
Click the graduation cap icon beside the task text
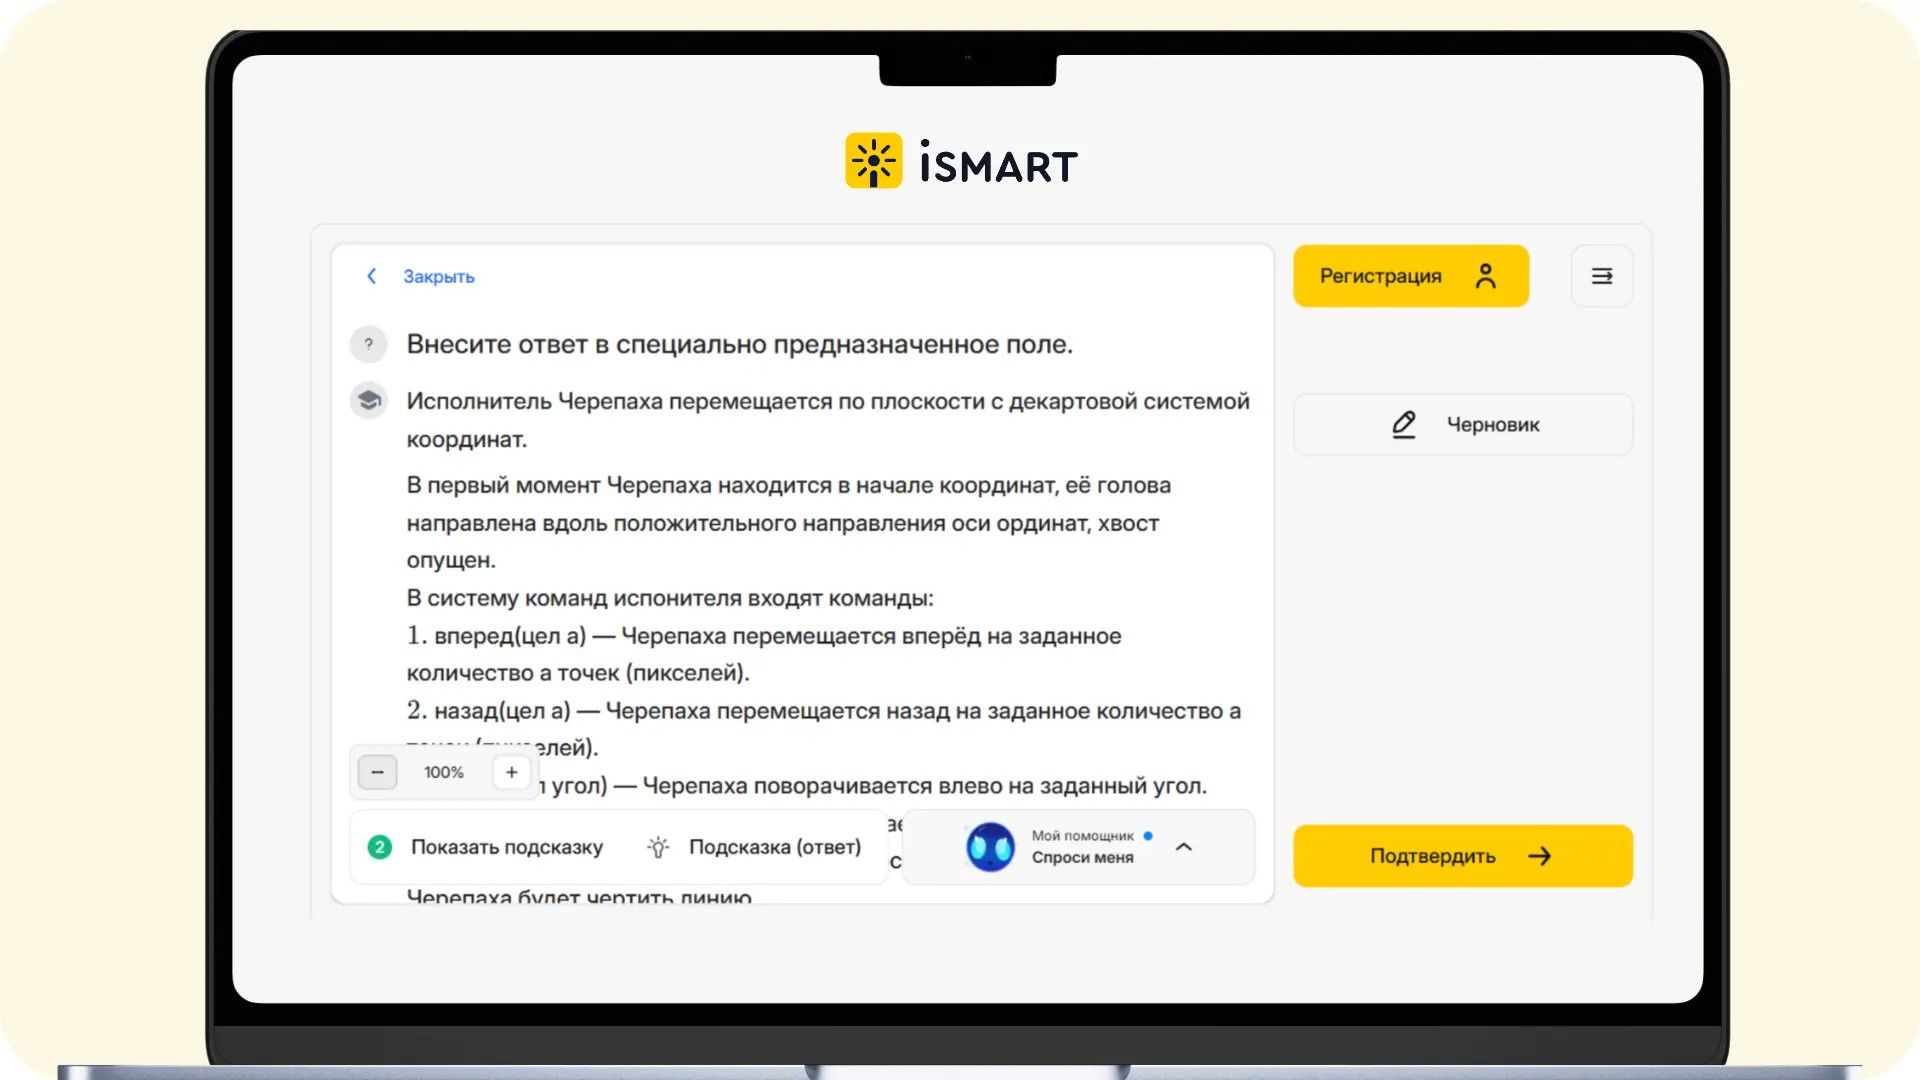pyautogui.click(x=368, y=401)
